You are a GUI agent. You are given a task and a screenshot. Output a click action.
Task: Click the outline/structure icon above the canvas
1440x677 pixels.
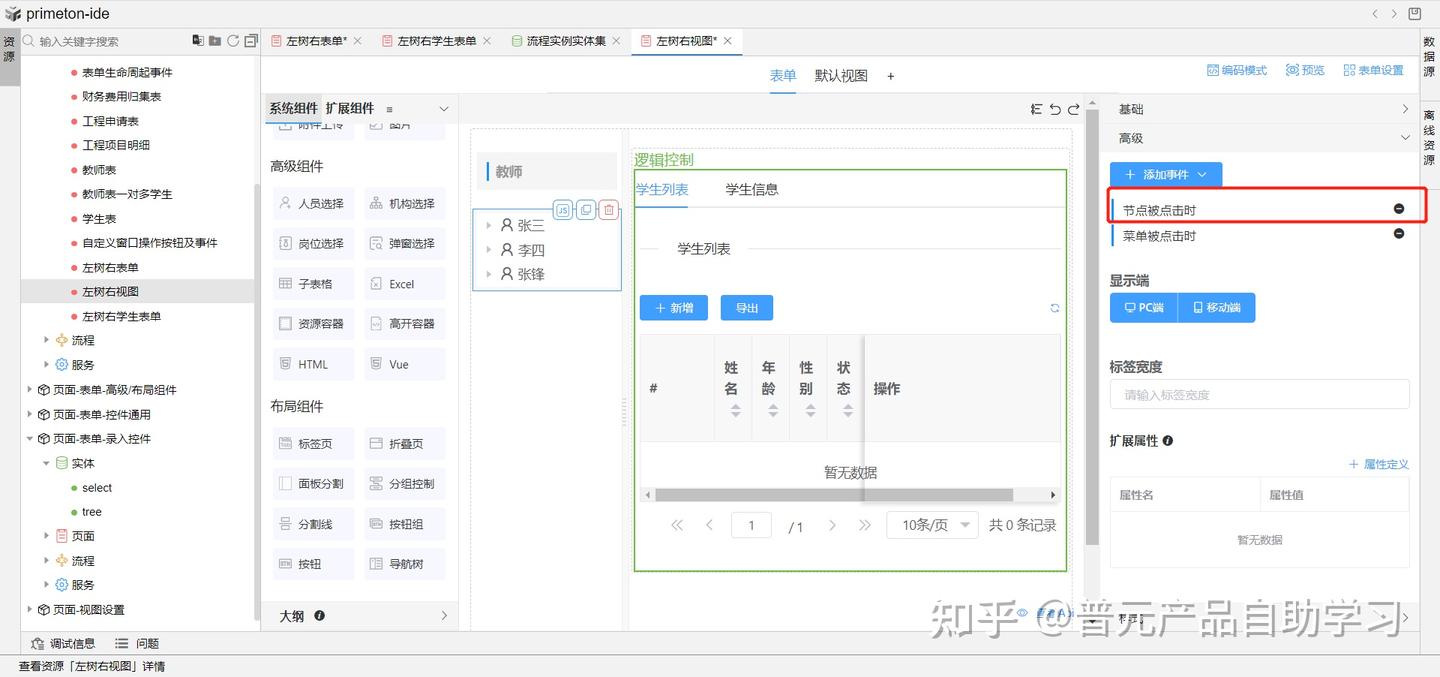[1037, 108]
